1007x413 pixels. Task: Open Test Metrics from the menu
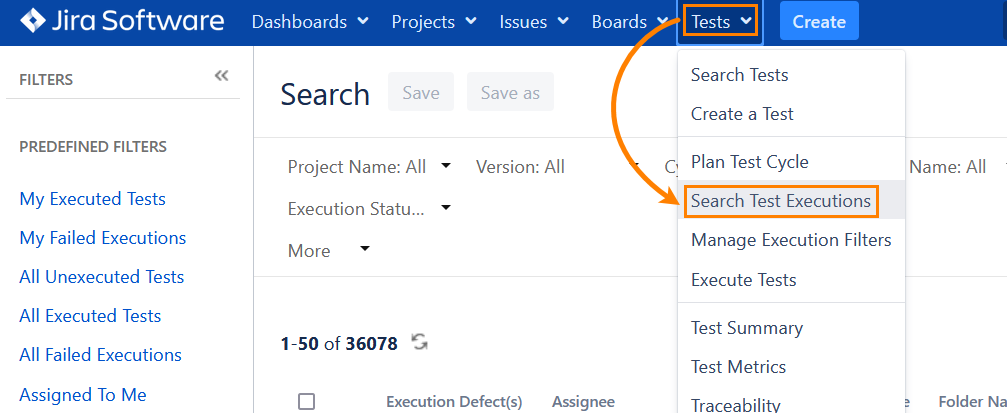791,367
